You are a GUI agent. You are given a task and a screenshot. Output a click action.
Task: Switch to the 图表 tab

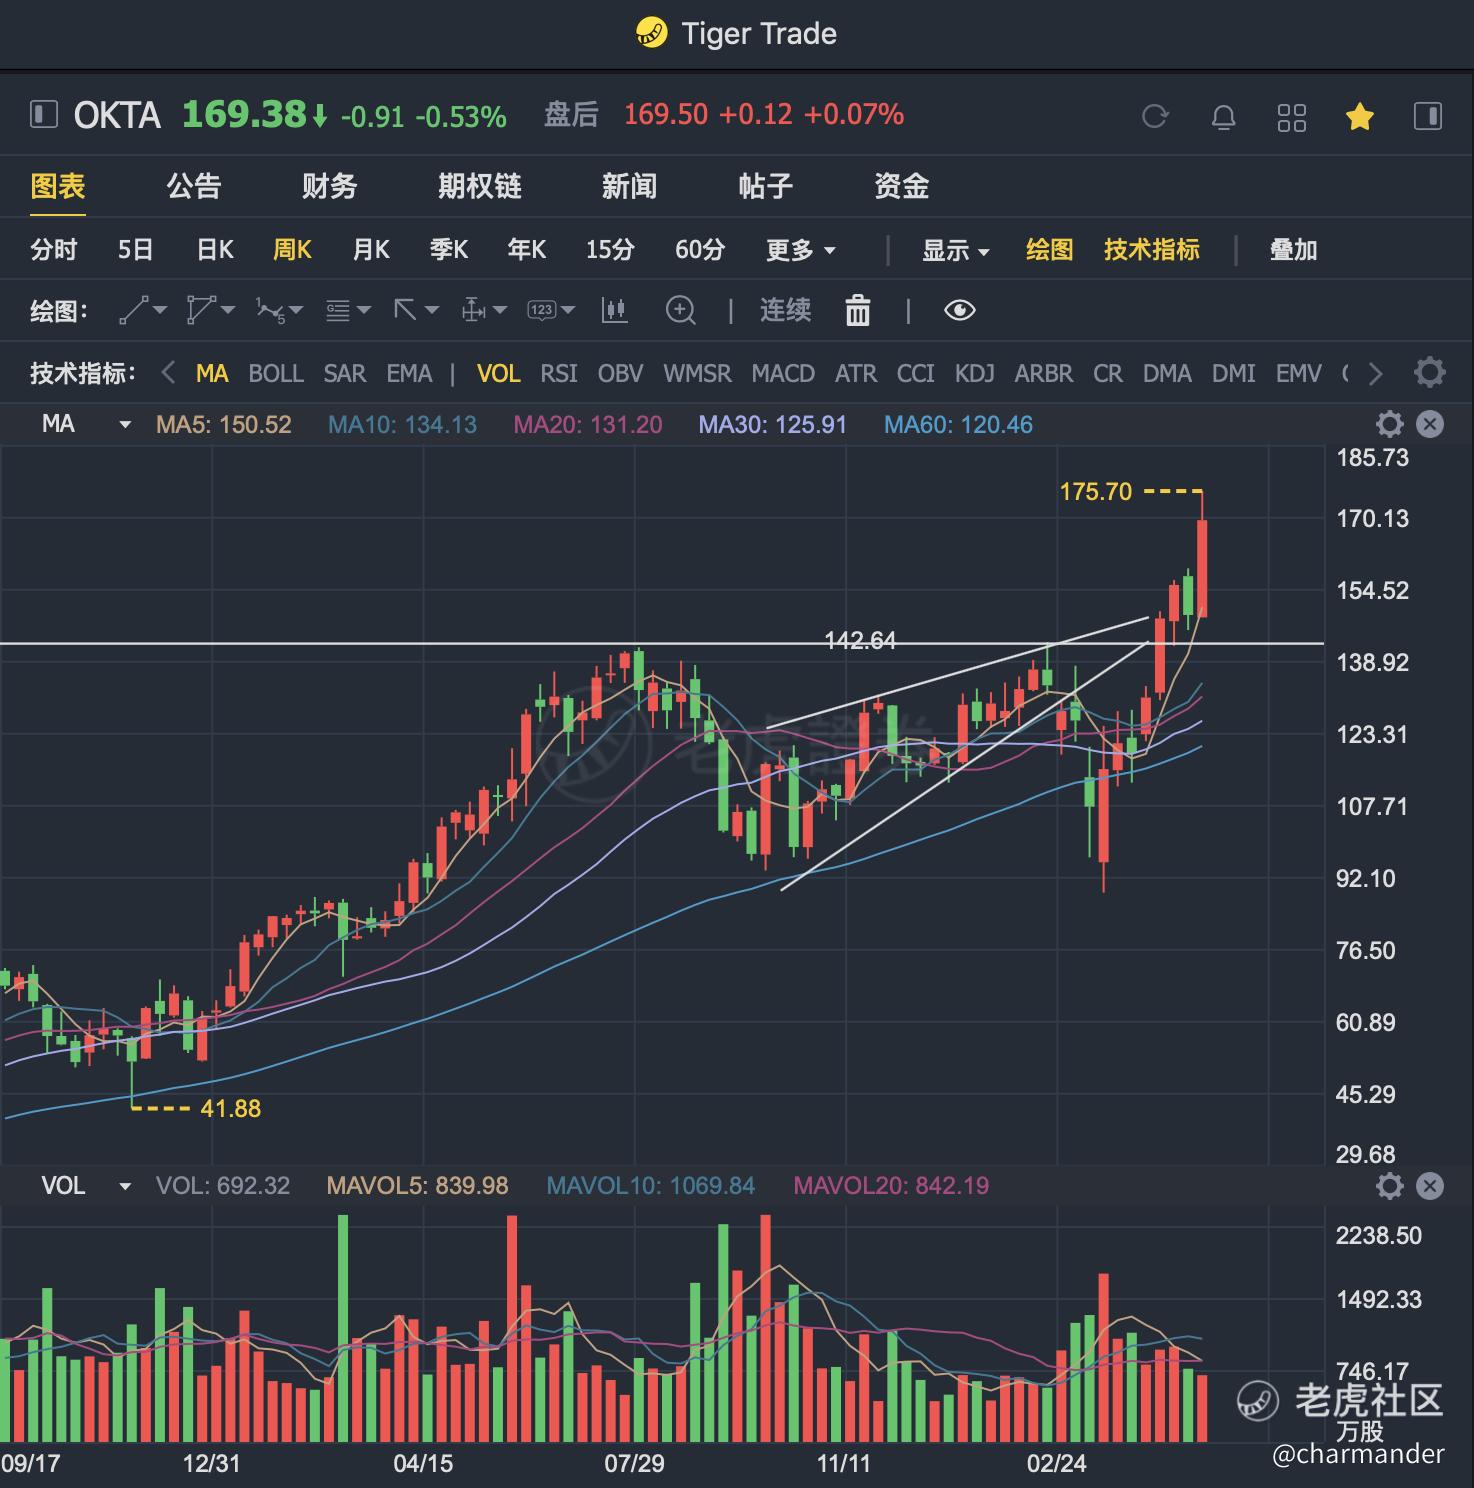pyautogui.click(x=58, y=186)
